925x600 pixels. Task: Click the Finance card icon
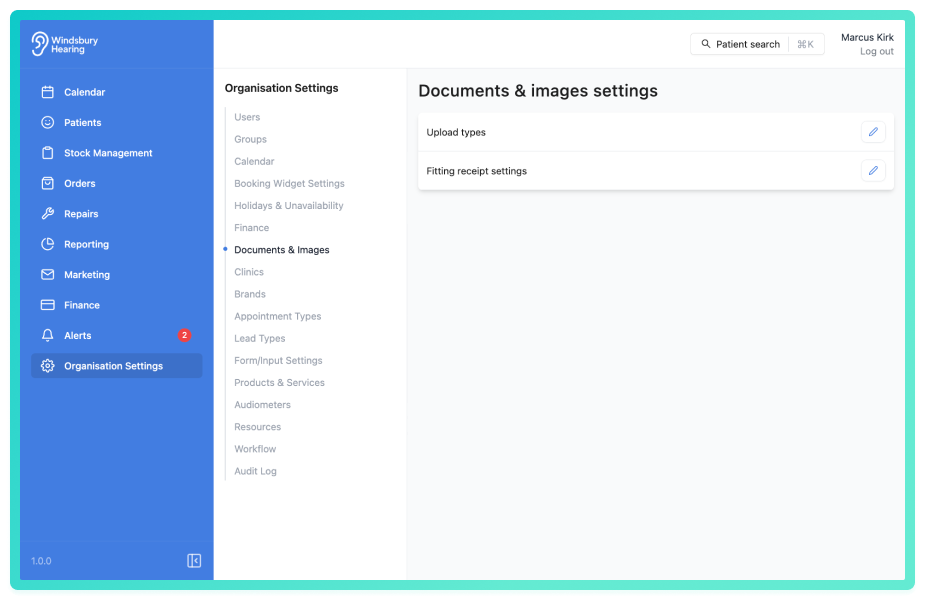pos(48,305)
